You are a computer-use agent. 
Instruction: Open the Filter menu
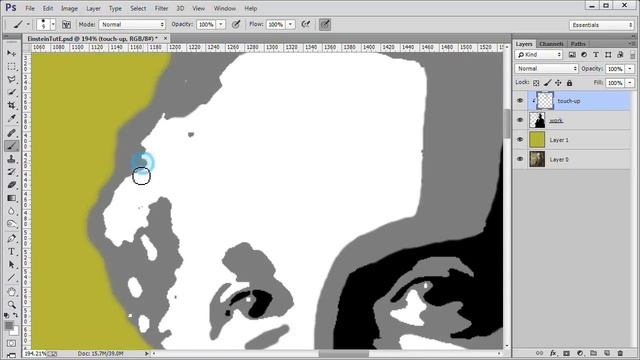(161, 8)
